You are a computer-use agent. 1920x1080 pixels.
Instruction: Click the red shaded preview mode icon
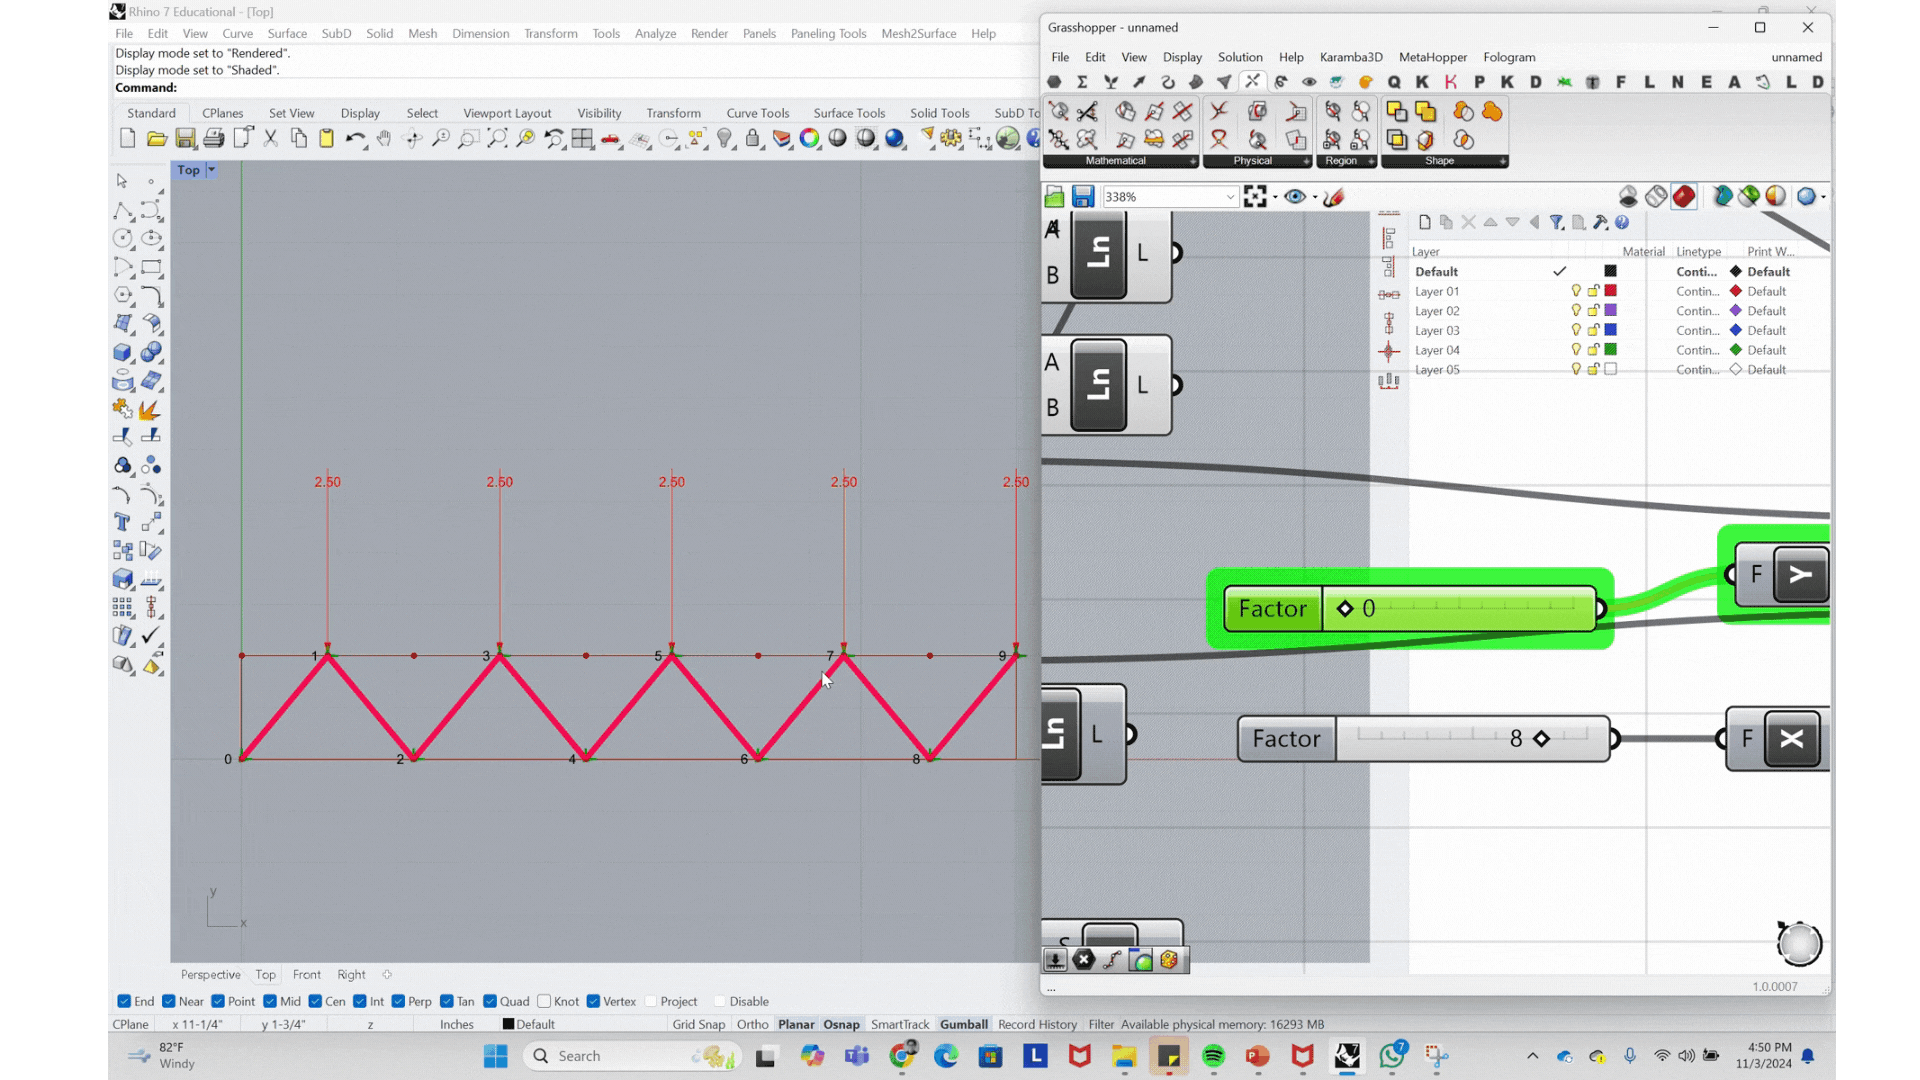pos(1684,196)
